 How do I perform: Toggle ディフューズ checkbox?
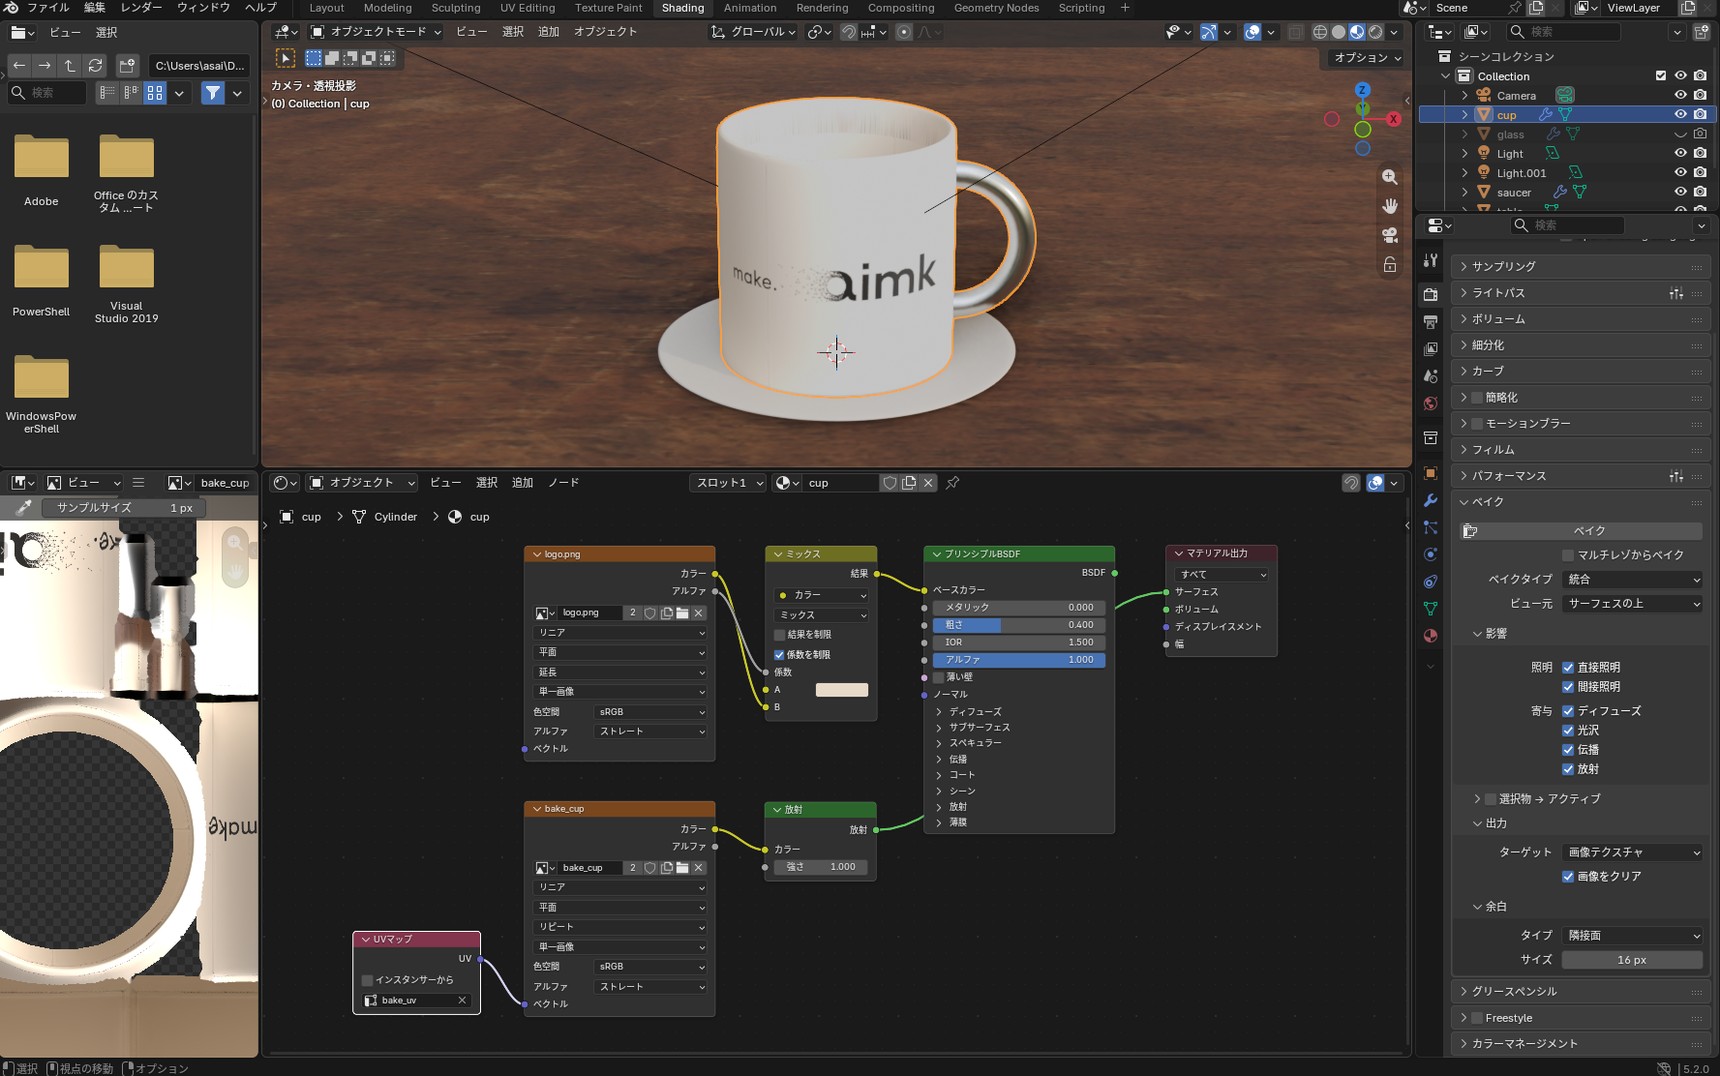point(1568,711)
